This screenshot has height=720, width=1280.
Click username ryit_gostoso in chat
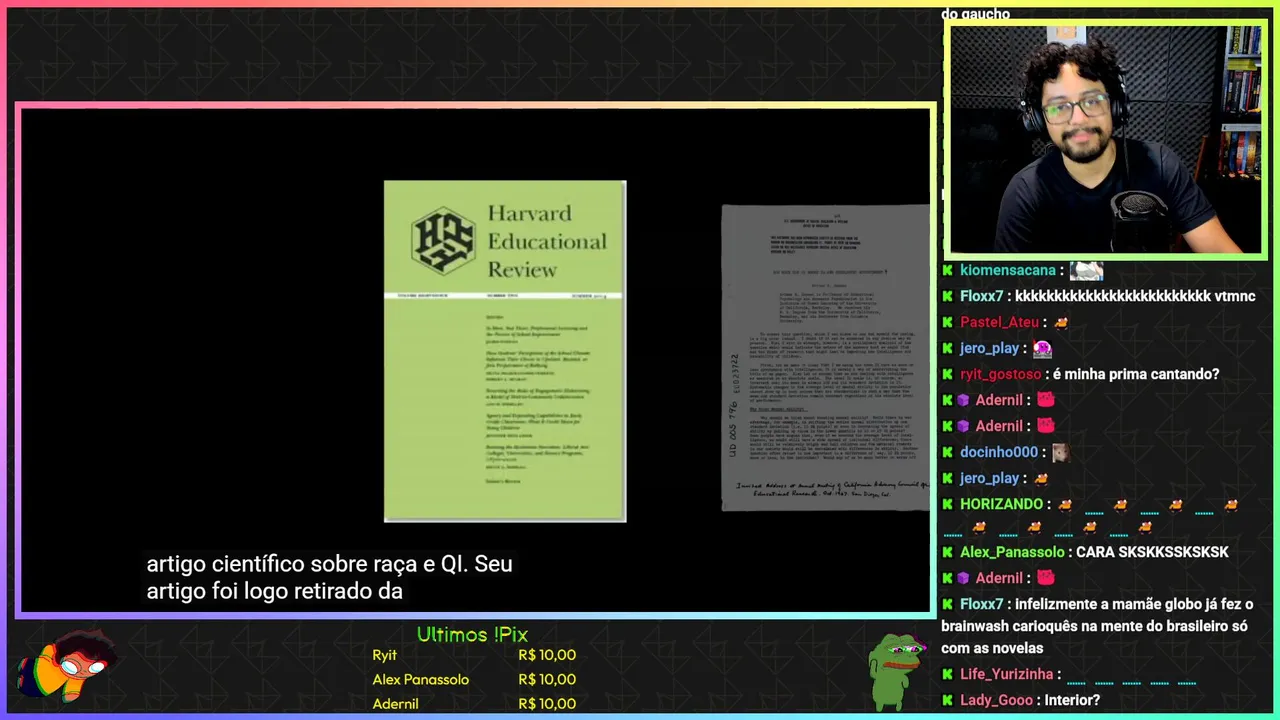(1001, 374)
